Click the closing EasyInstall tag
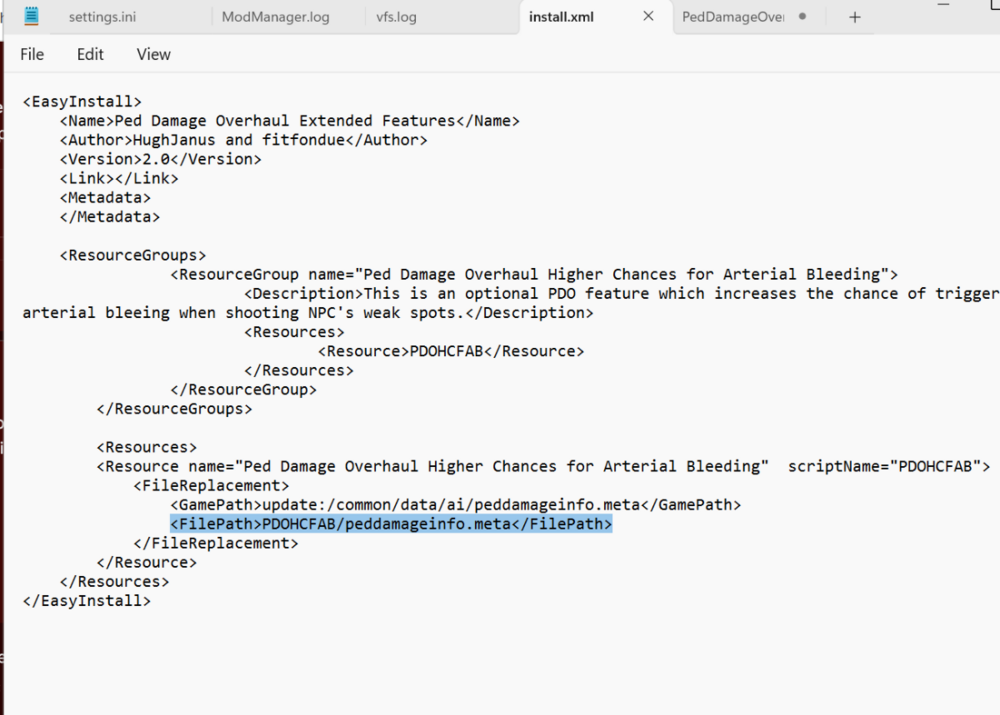This screenshot has height=715, width=1000. [x=86, y=601]
